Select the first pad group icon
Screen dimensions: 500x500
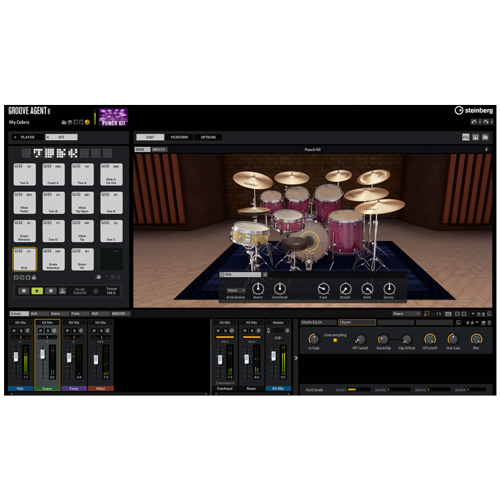[x=26, y=153]
